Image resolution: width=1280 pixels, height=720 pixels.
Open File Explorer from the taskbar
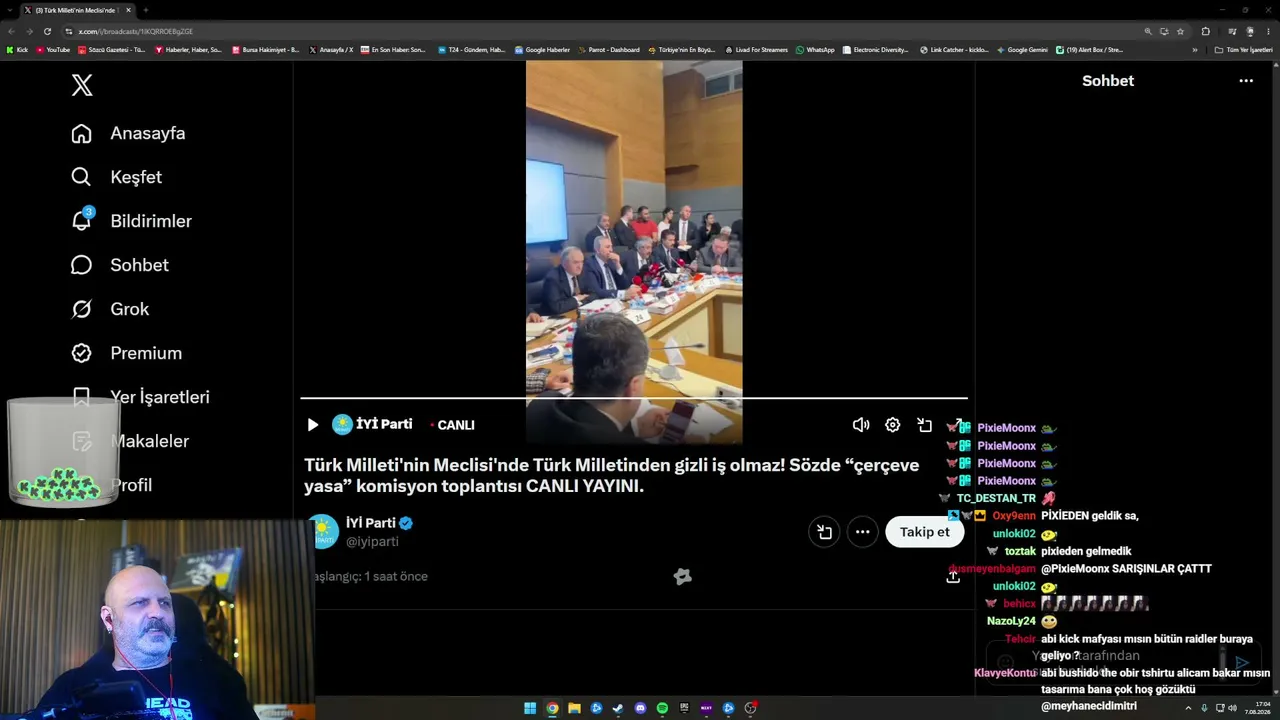574,708
